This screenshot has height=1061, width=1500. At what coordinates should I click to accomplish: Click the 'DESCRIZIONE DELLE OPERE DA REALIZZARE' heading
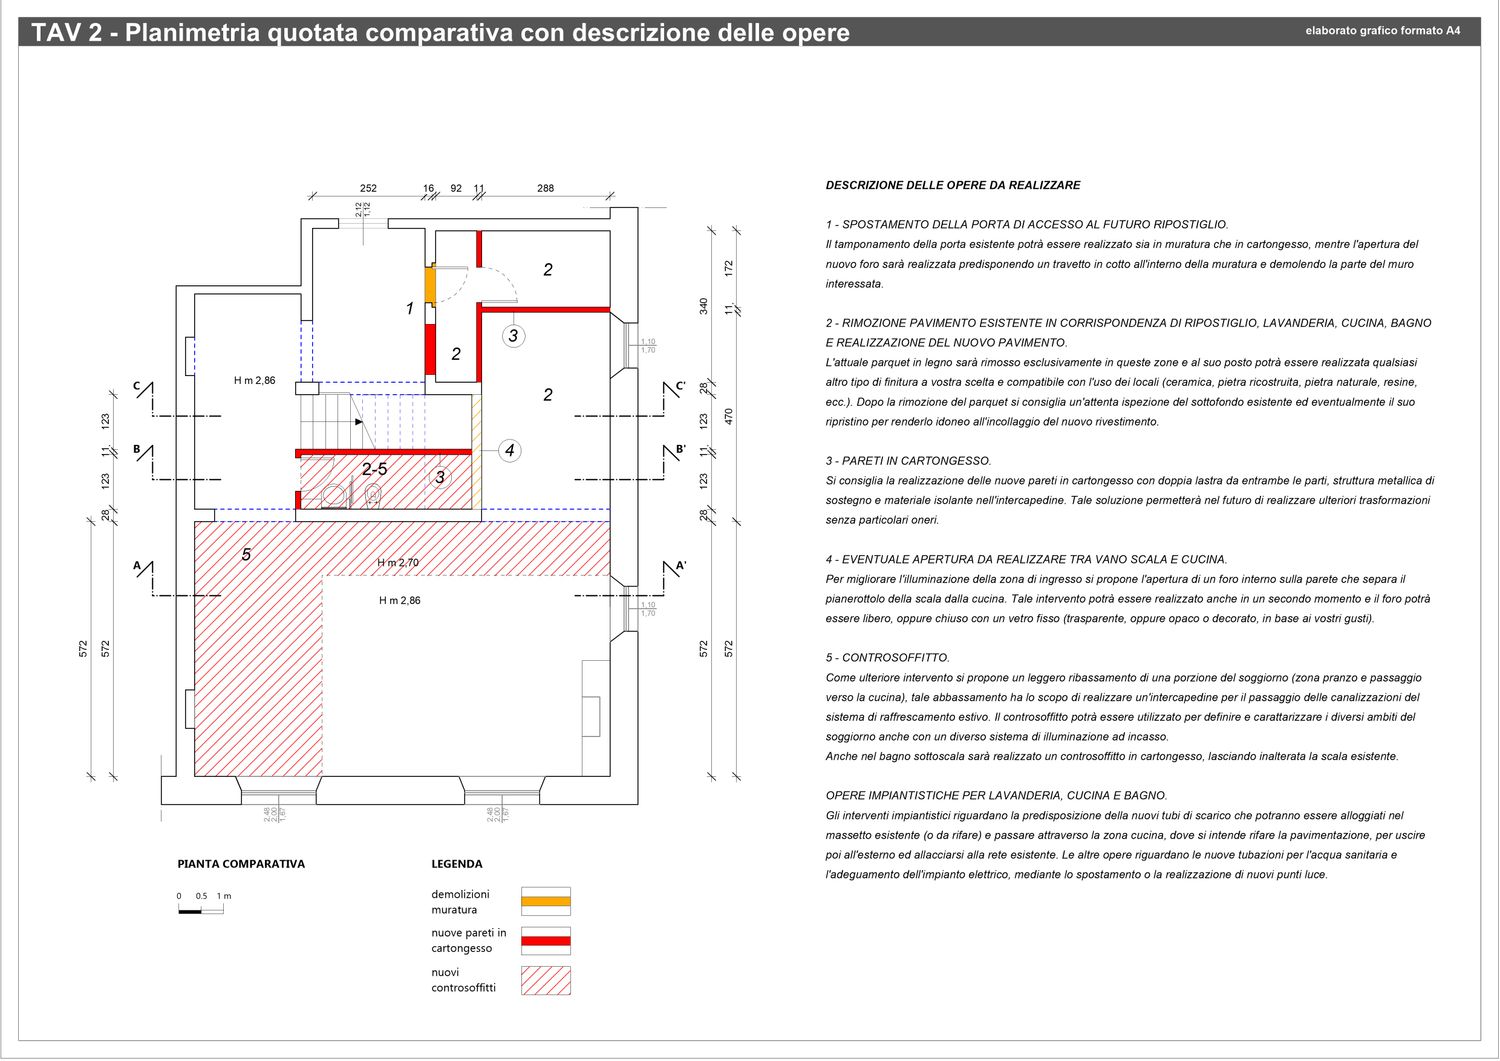click(952, 186)
